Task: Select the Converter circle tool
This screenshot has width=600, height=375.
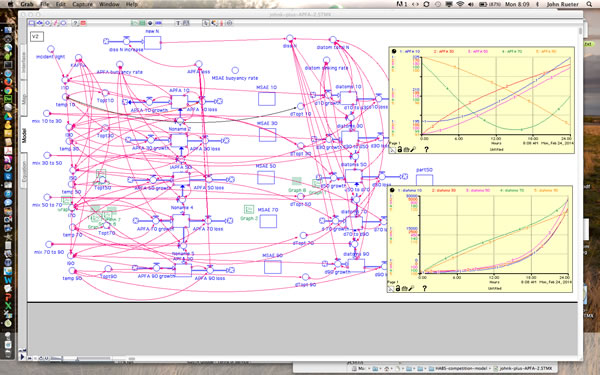Action: (x=47, y=23)
